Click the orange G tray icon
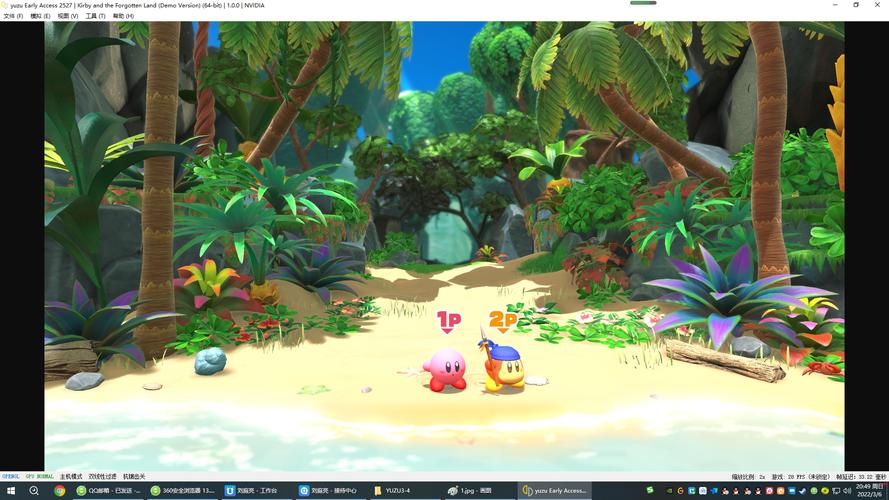889x500 pixels. [680, 491]
